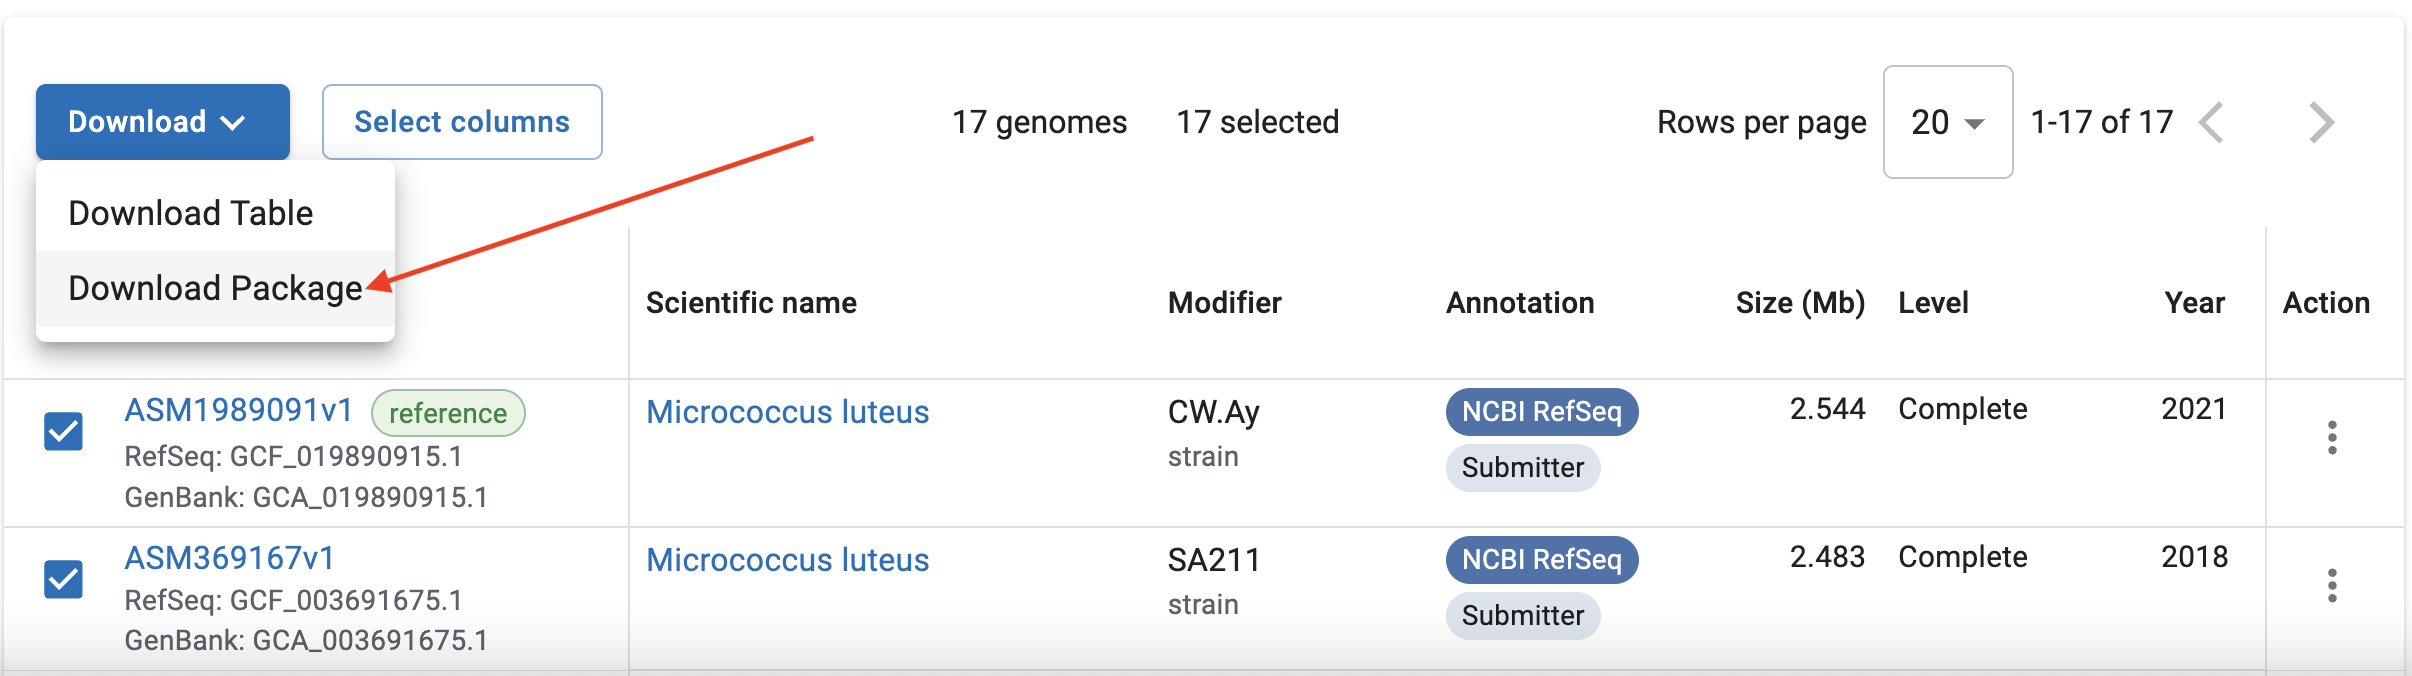This screenshot has width=2412, height=676.
Task: Open actions menu for ASM1989091v1 row
Action: tap(2332, 437)
